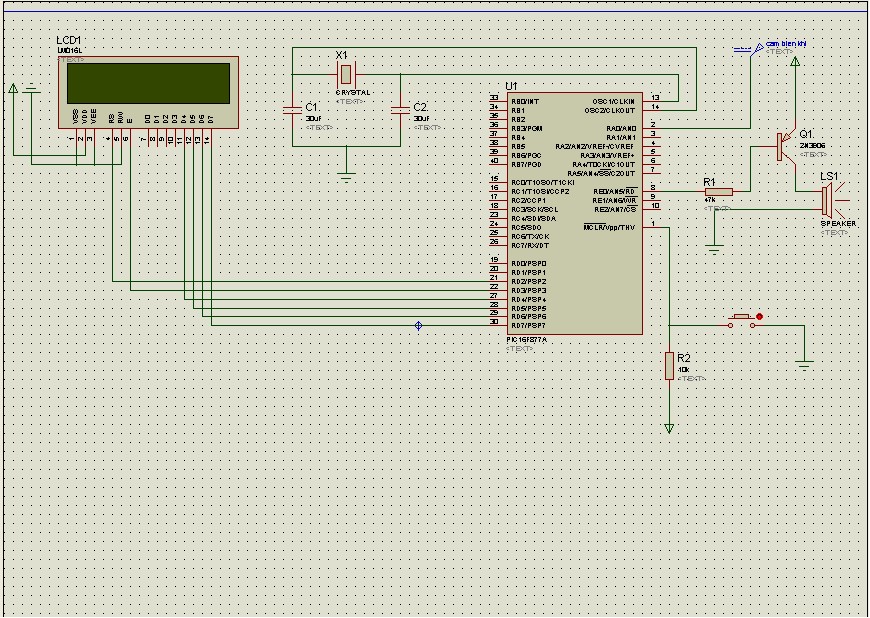Select the LCD1 display screen
Image resolution: width=870 pixels, height=618 pixels.
pos(148,83)
